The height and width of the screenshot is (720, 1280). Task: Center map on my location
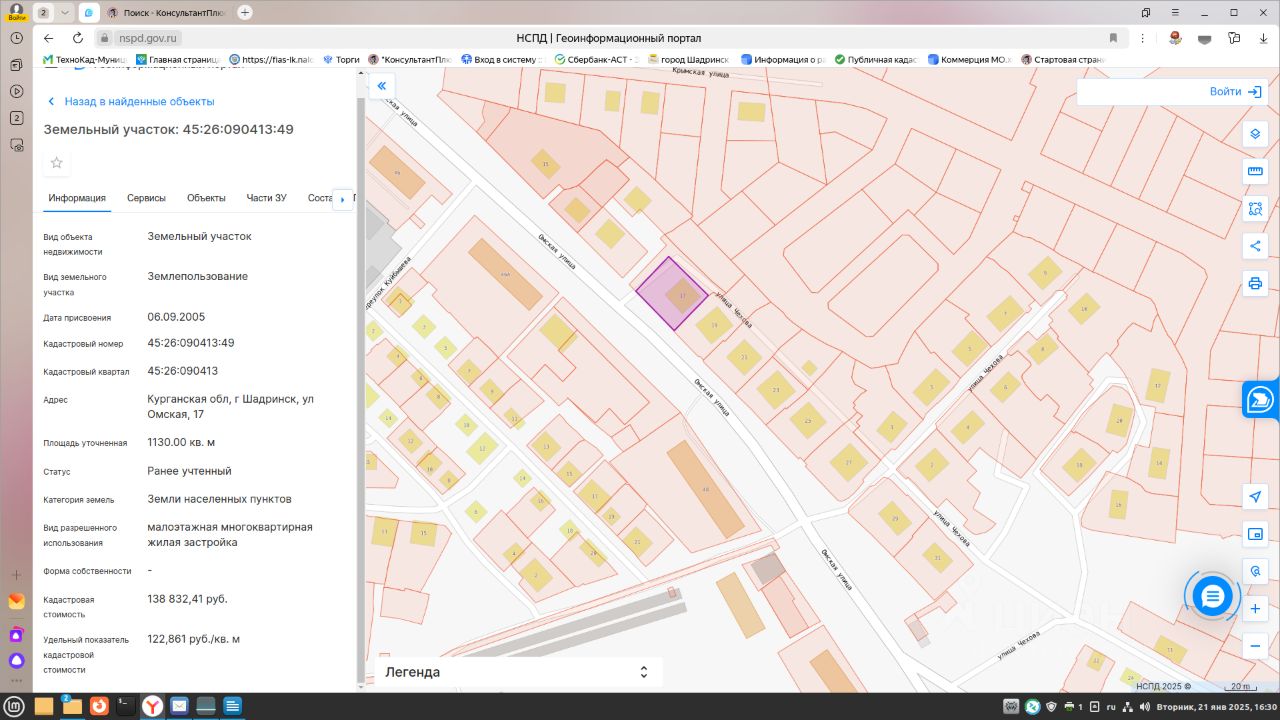1255,497
